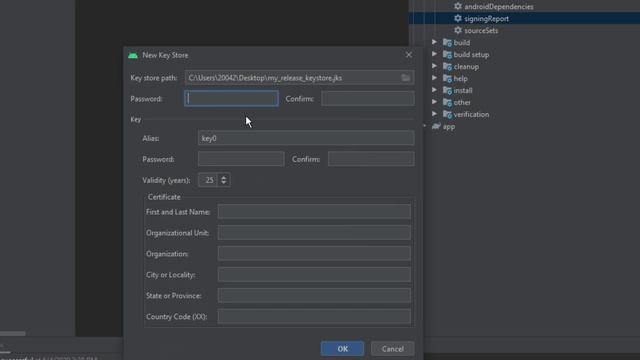Select the install tree row label
The width and height of the screenshot is (640, 360).
(463, 91)
